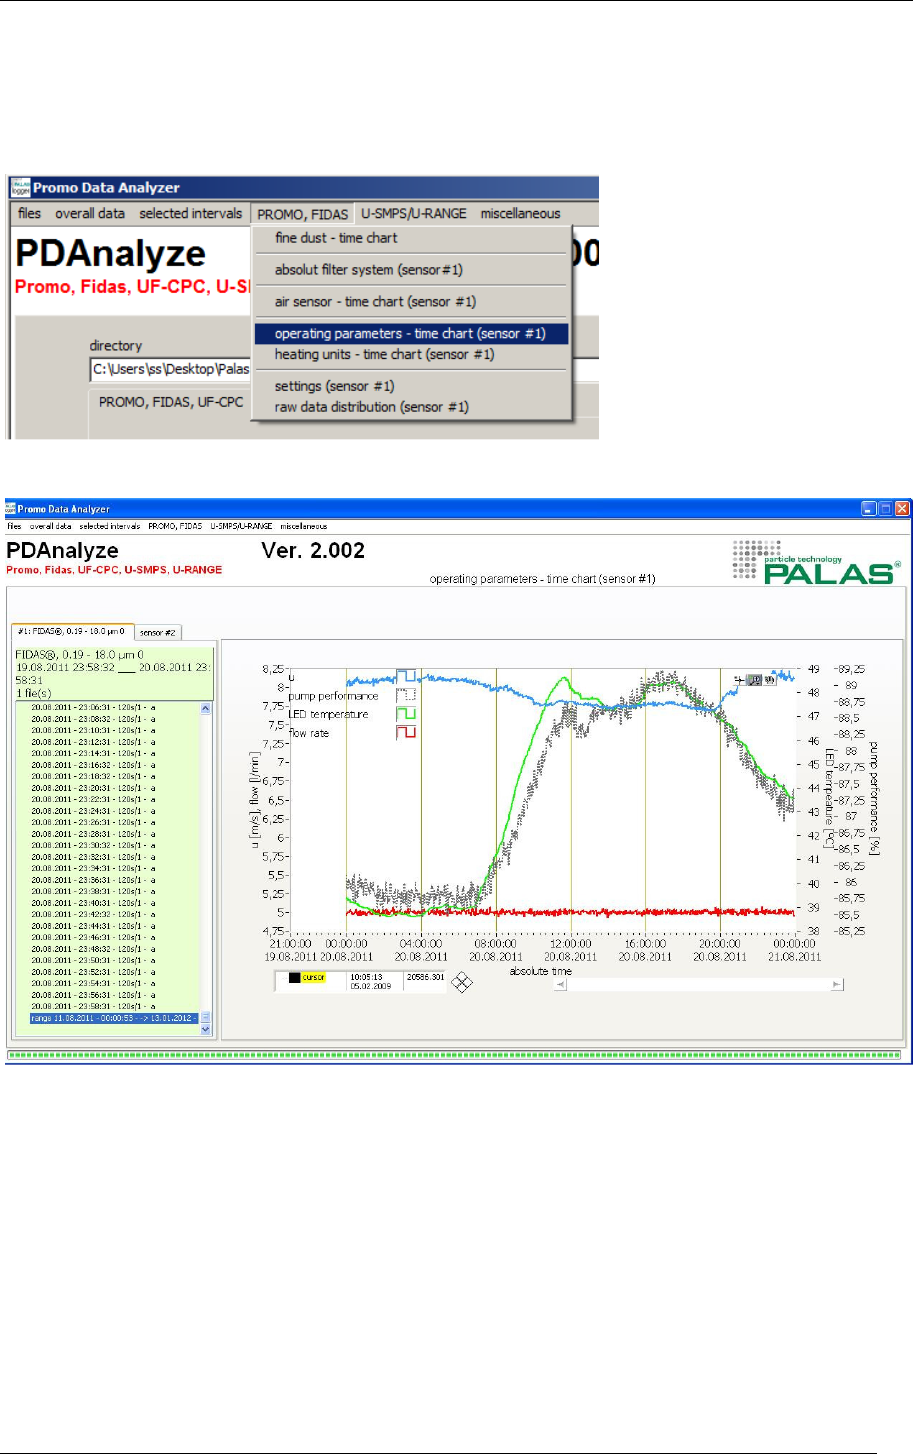The width and height of the screenshot is (913, 1454).
Task: Switch to '#1: FIDAS®, 0.19 - 18.0 µm' tab
Action: pos(72,631)
